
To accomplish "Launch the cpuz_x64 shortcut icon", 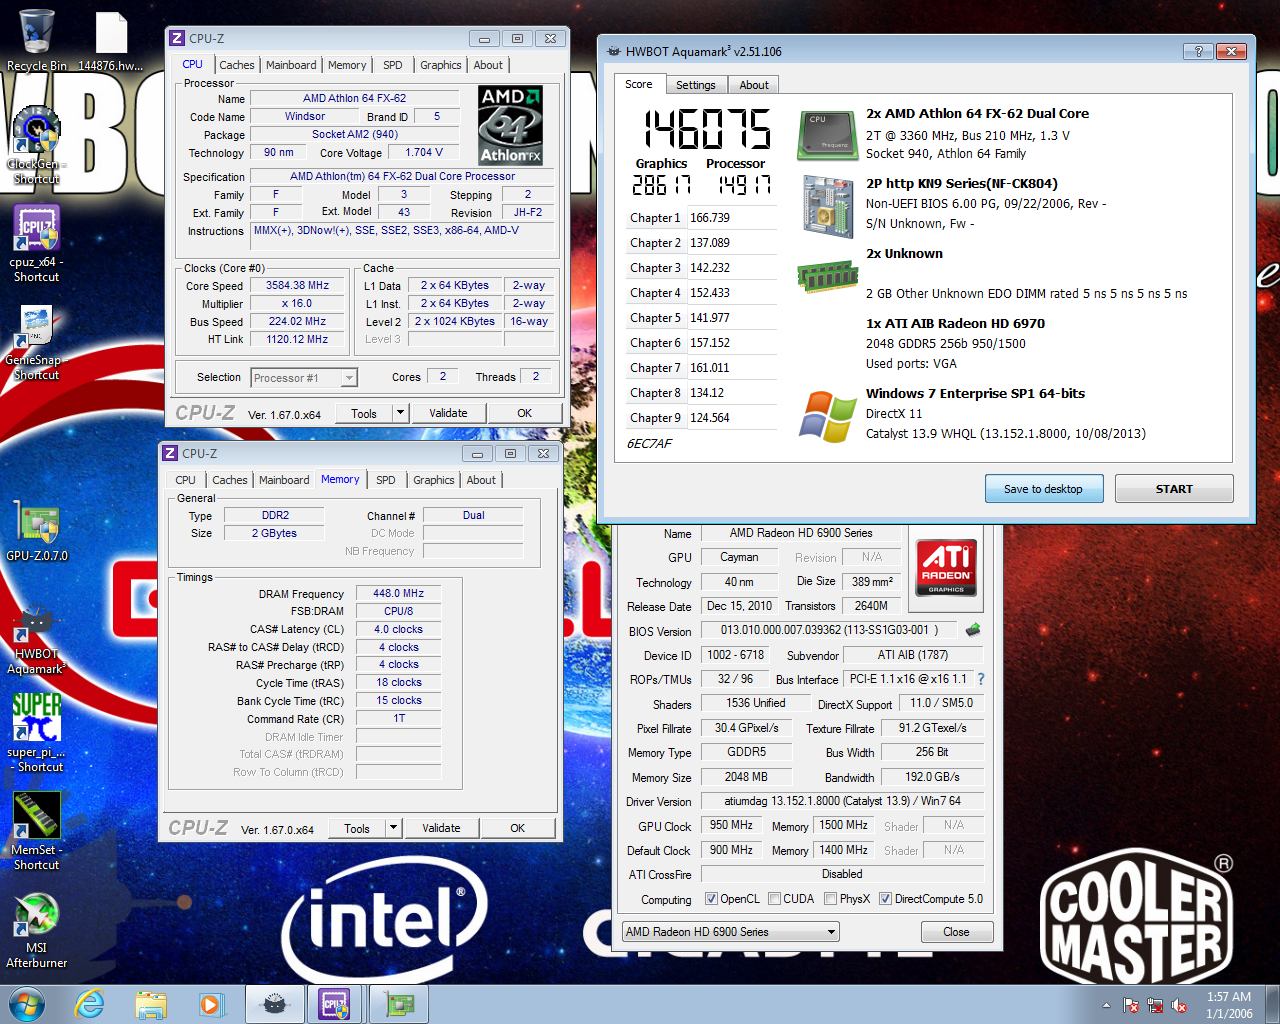I will click(37, 243).
